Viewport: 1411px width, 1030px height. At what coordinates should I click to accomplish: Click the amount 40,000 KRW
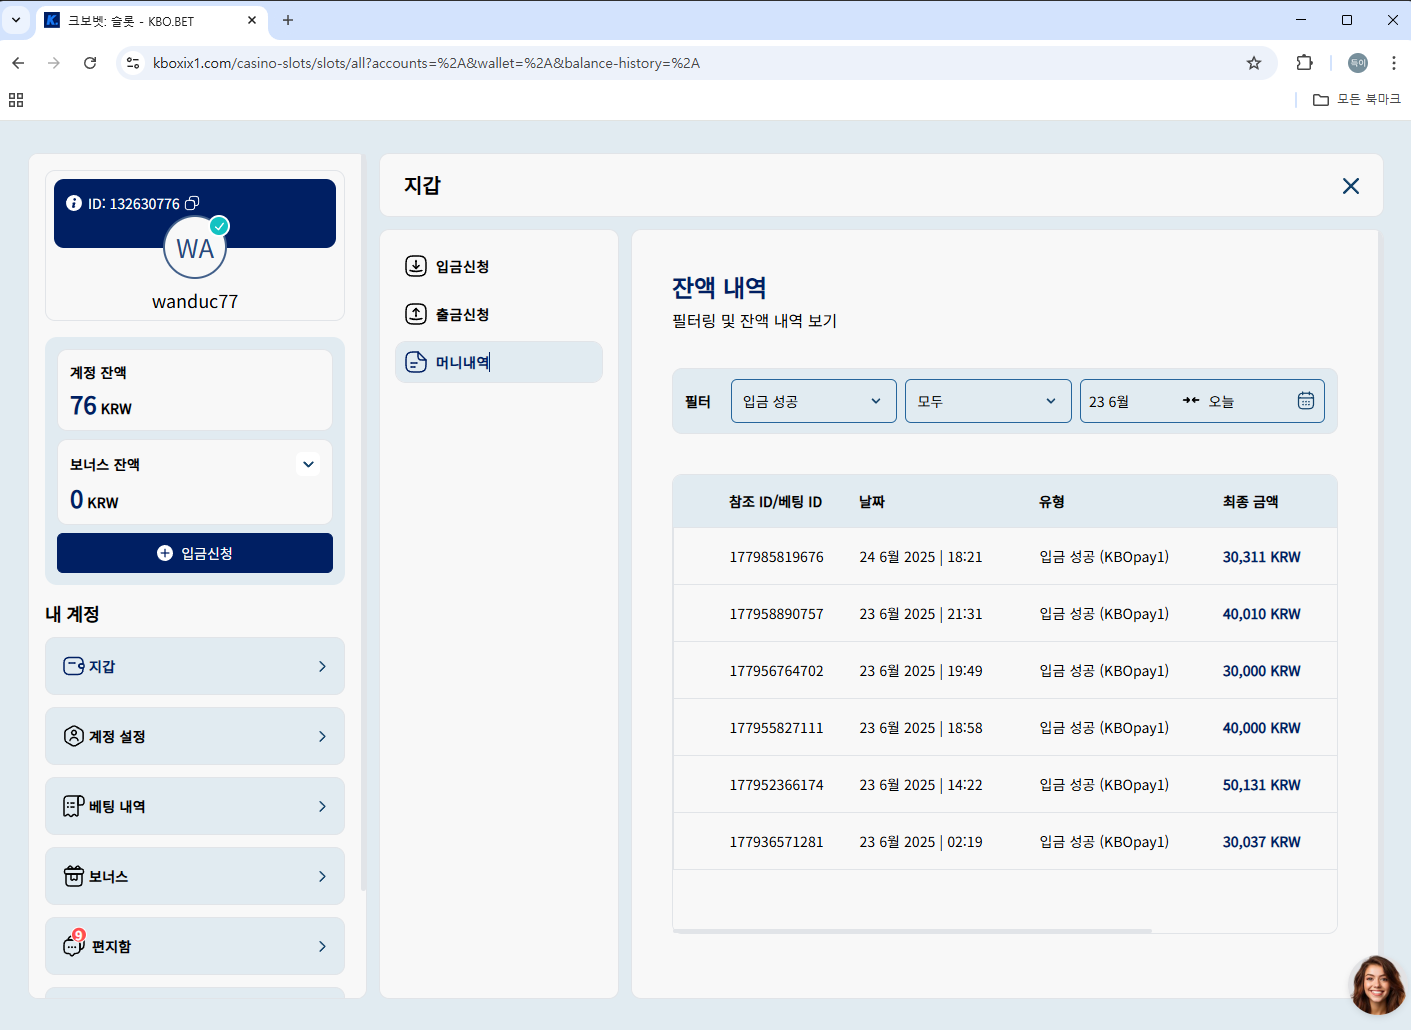point(1261,728)
